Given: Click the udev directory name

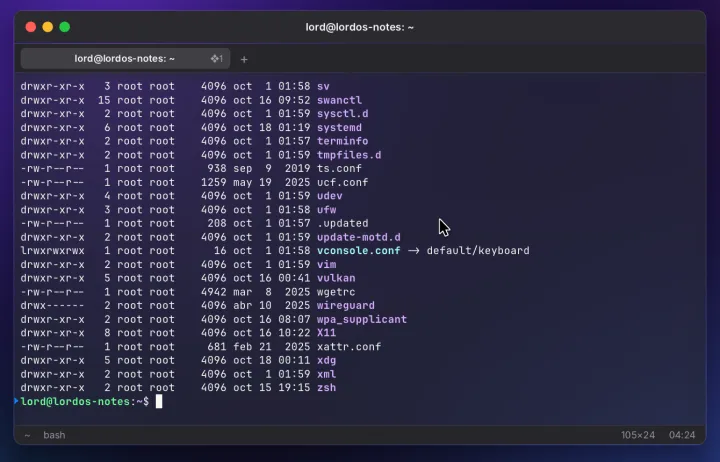Looking at the screenshot, I should click(330, 196).
